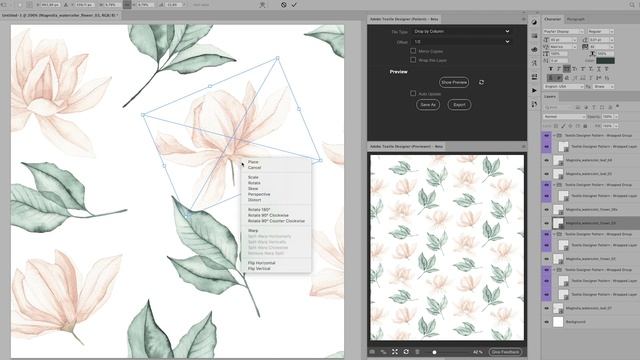Choose Place from context menu
Image resolution: width=640 pixels, height=360 pixels.
(x=253, y=162)
